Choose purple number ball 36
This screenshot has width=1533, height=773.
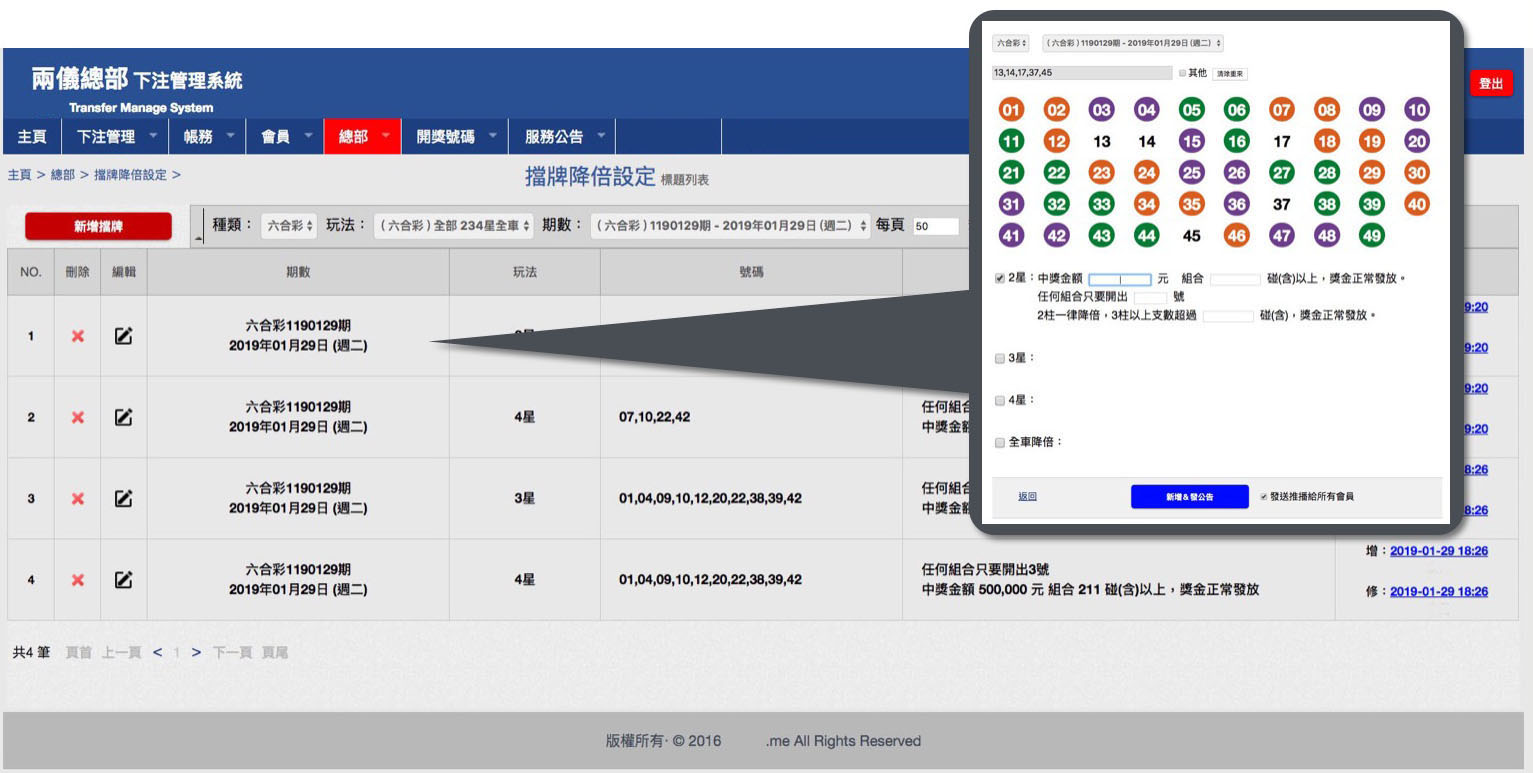coord(1237,204)
